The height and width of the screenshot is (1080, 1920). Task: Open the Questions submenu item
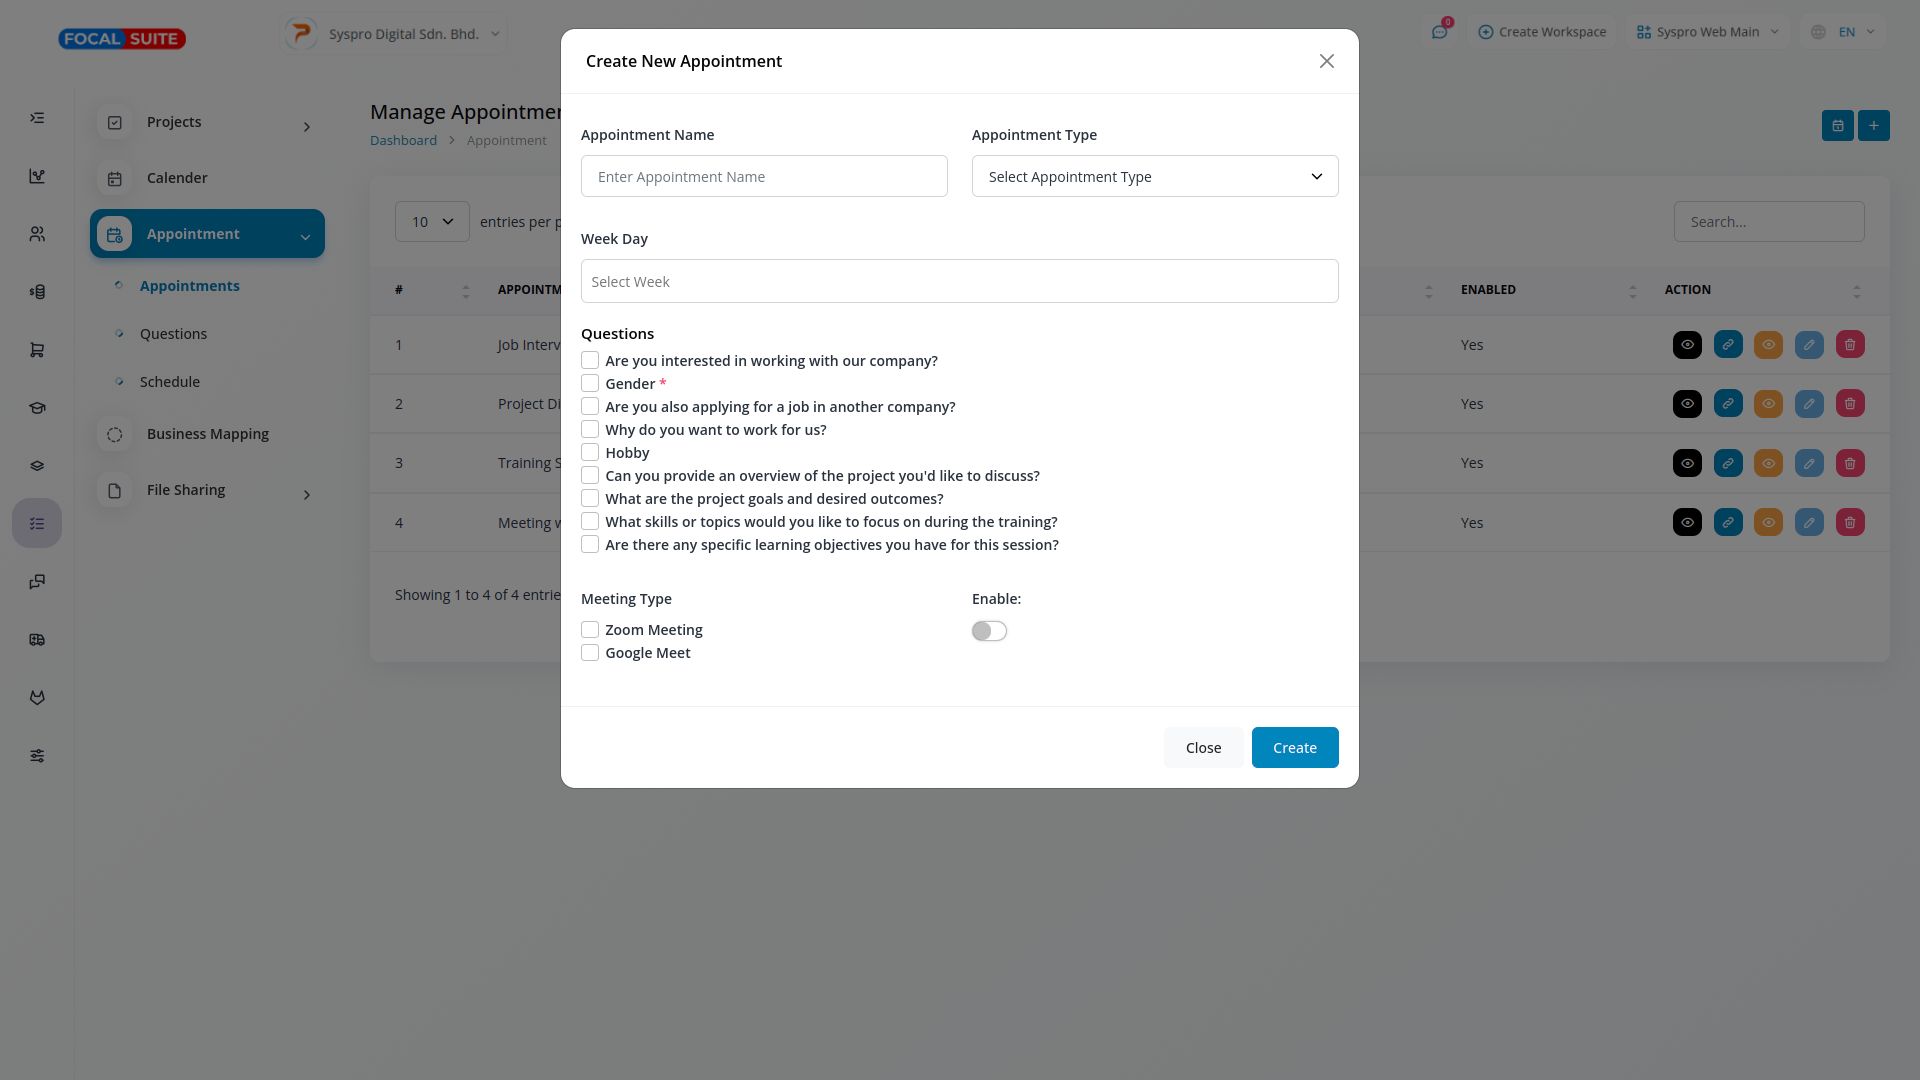(x=173, y=334)
